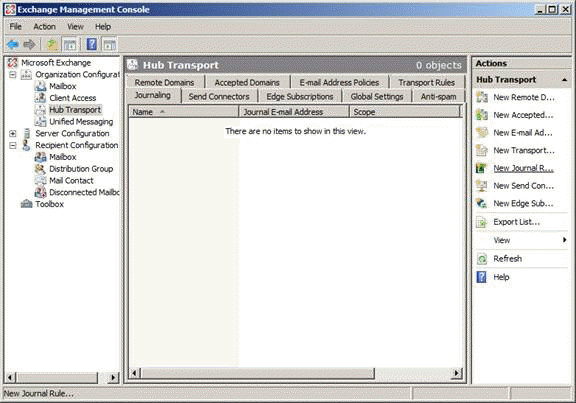Open the File menu
Screen dimensions: 576x403
(x=15, y=26)
